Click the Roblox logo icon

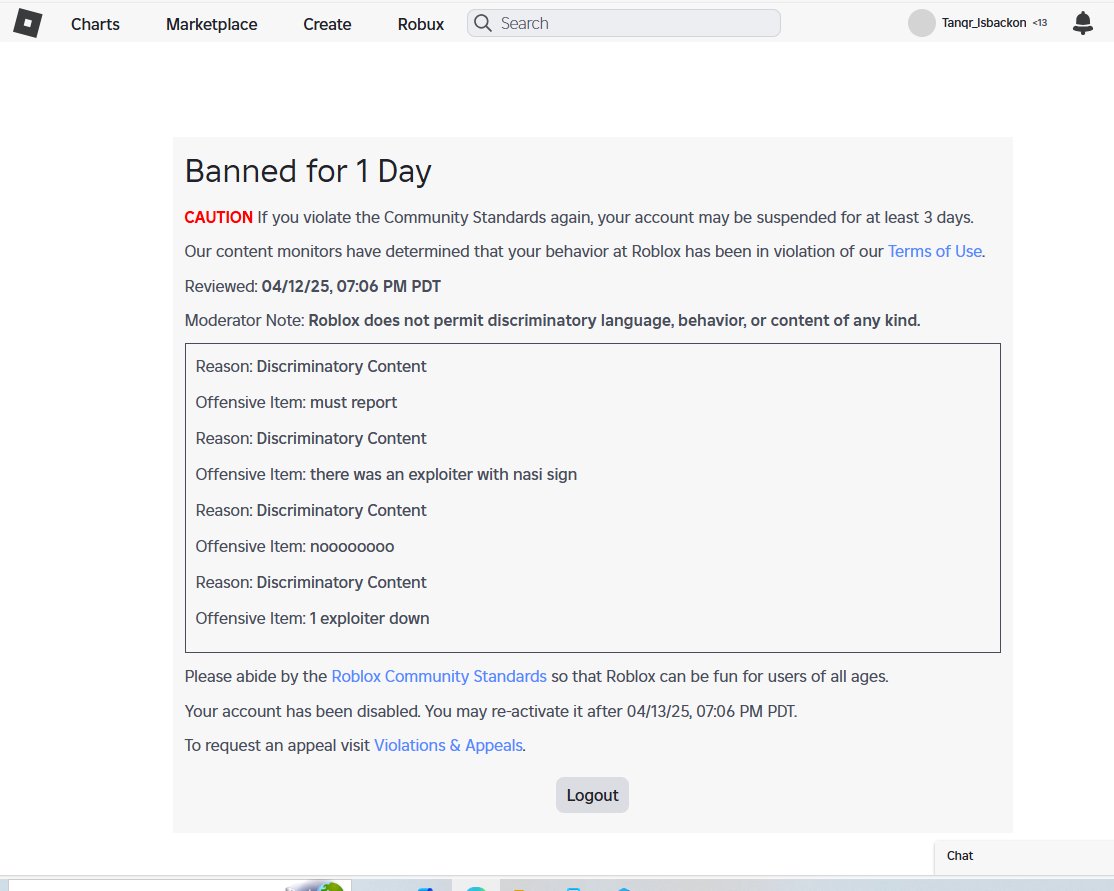[x=28, y=23]
